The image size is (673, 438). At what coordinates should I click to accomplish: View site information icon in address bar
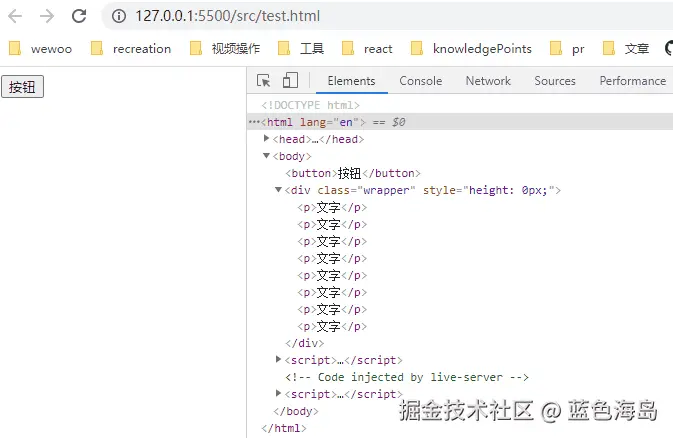119,16
